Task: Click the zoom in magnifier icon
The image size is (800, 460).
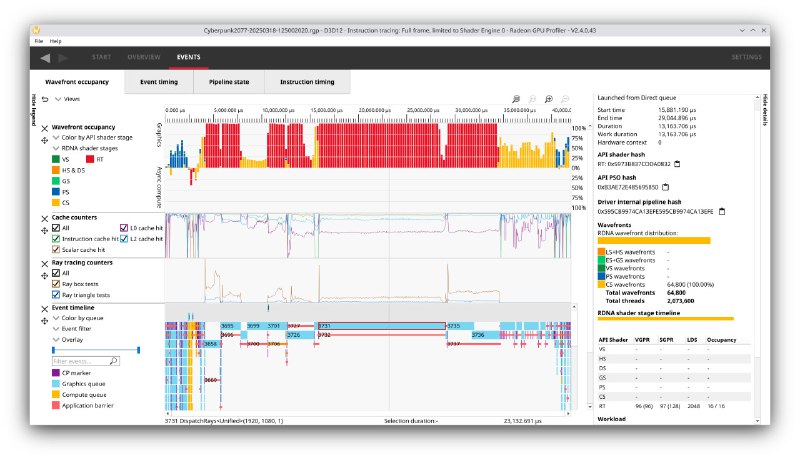Action: [548, 99]
